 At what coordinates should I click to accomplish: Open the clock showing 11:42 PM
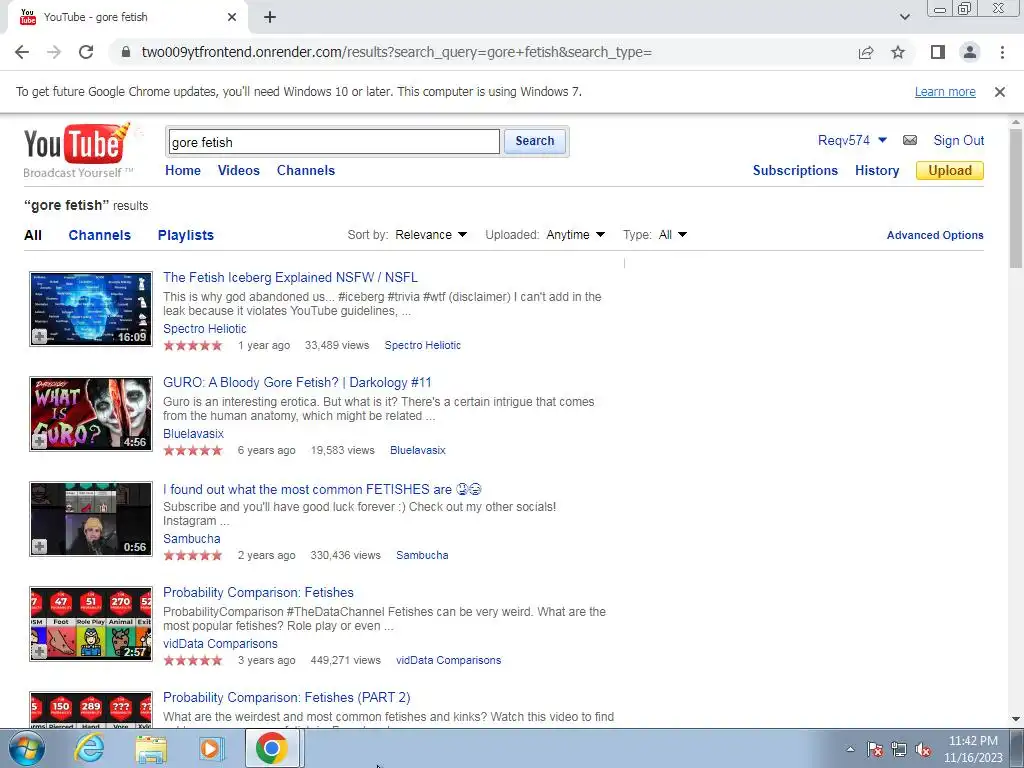pos(973,749)
